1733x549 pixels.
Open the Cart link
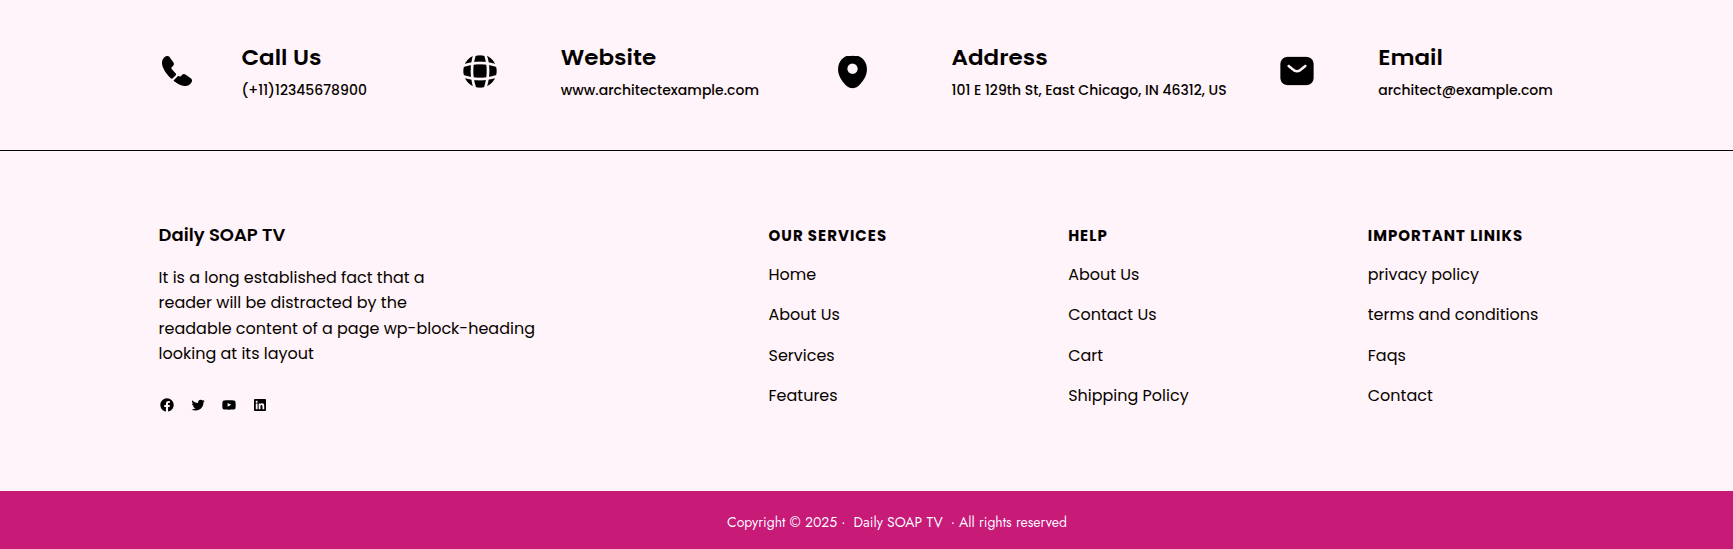1085,356
